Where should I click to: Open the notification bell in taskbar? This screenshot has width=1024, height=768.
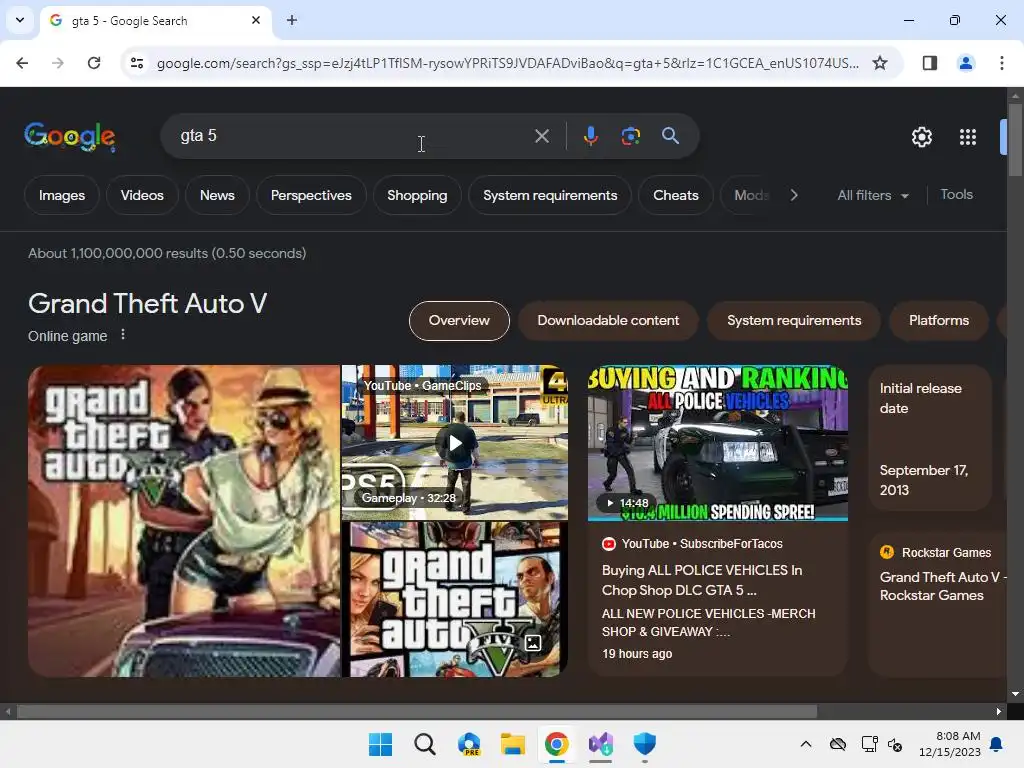point(997,744)
